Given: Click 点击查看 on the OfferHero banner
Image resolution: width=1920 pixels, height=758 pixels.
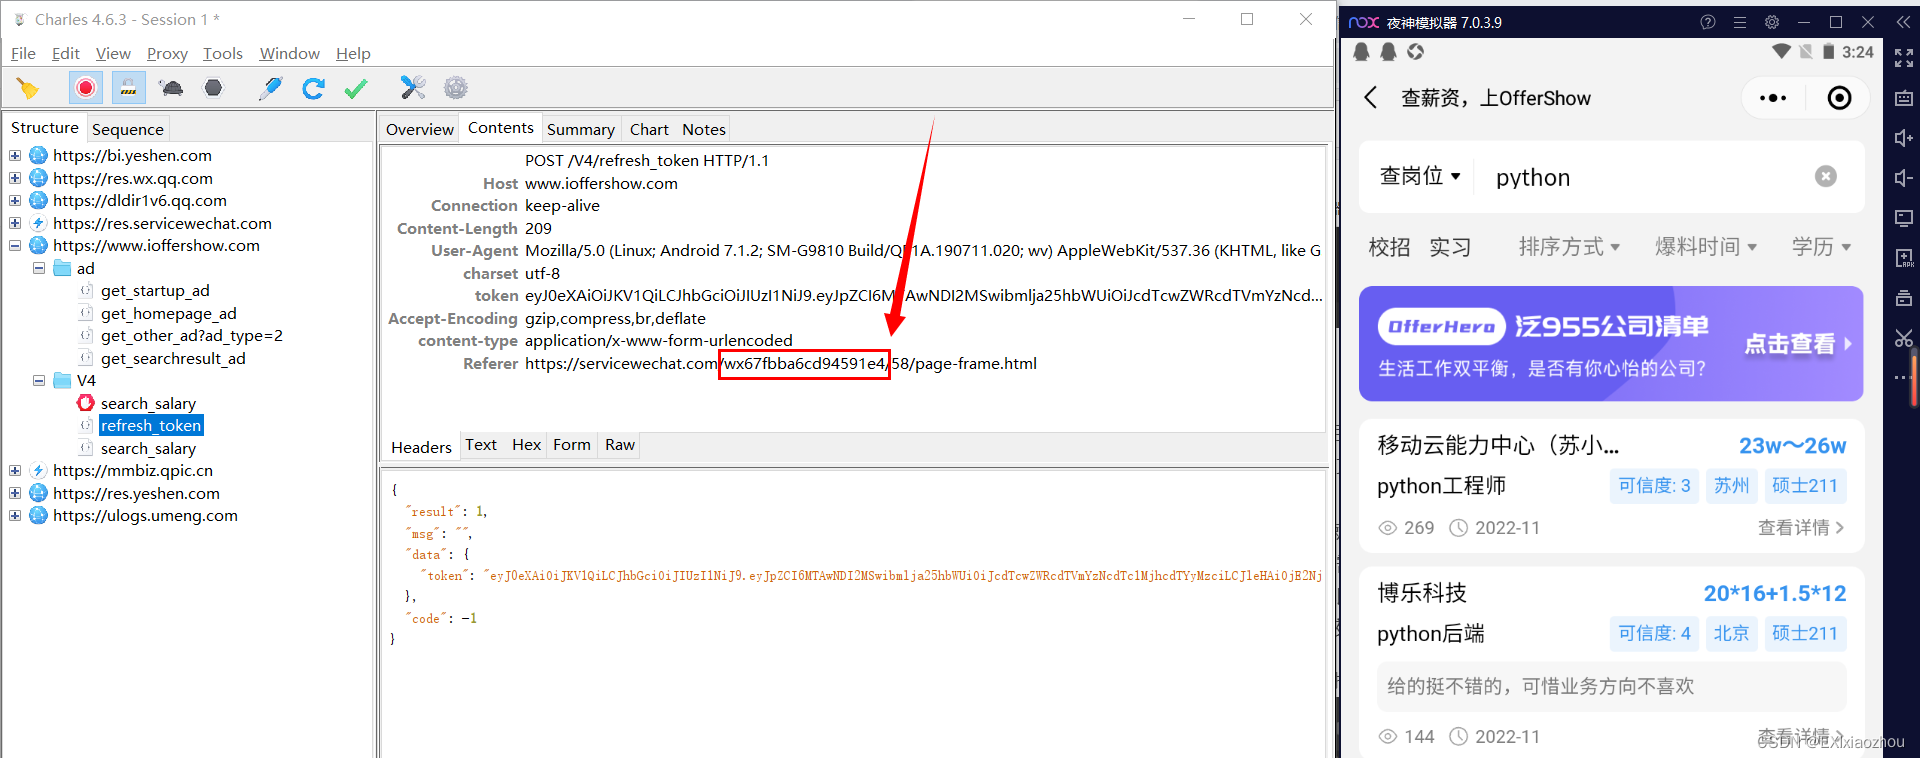Looking at the screenshot, I should 1798,344.
